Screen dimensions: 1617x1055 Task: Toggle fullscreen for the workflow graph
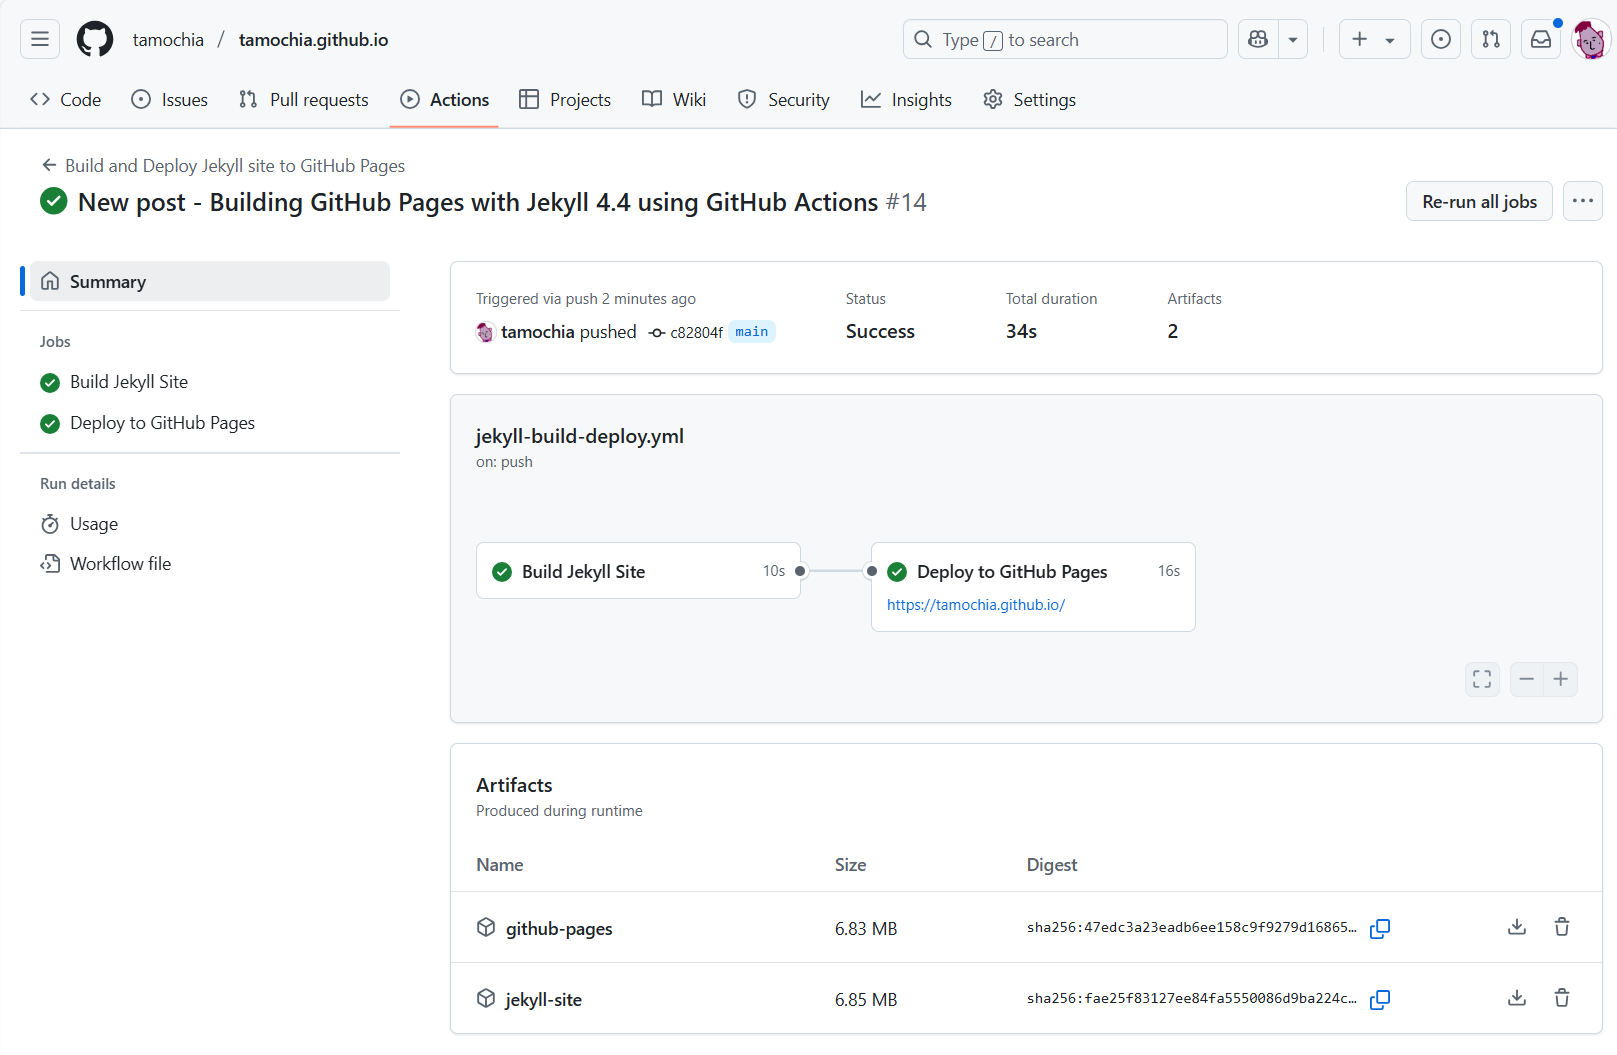[x=1482, y=679]
